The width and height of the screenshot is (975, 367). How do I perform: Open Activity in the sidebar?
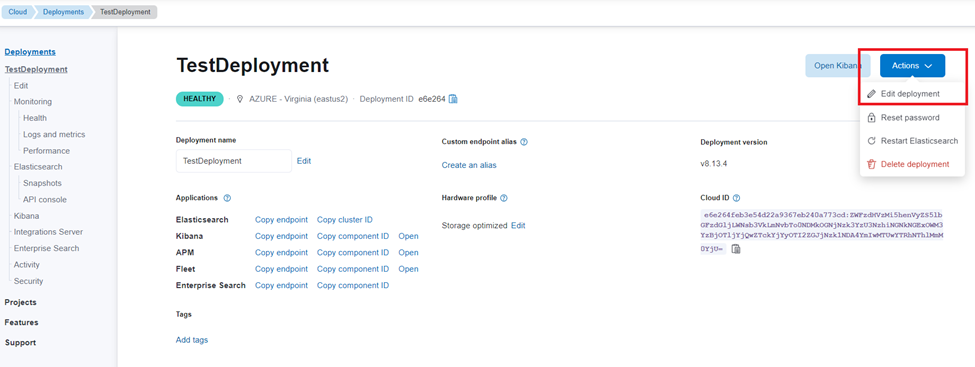tap(27, 264)
